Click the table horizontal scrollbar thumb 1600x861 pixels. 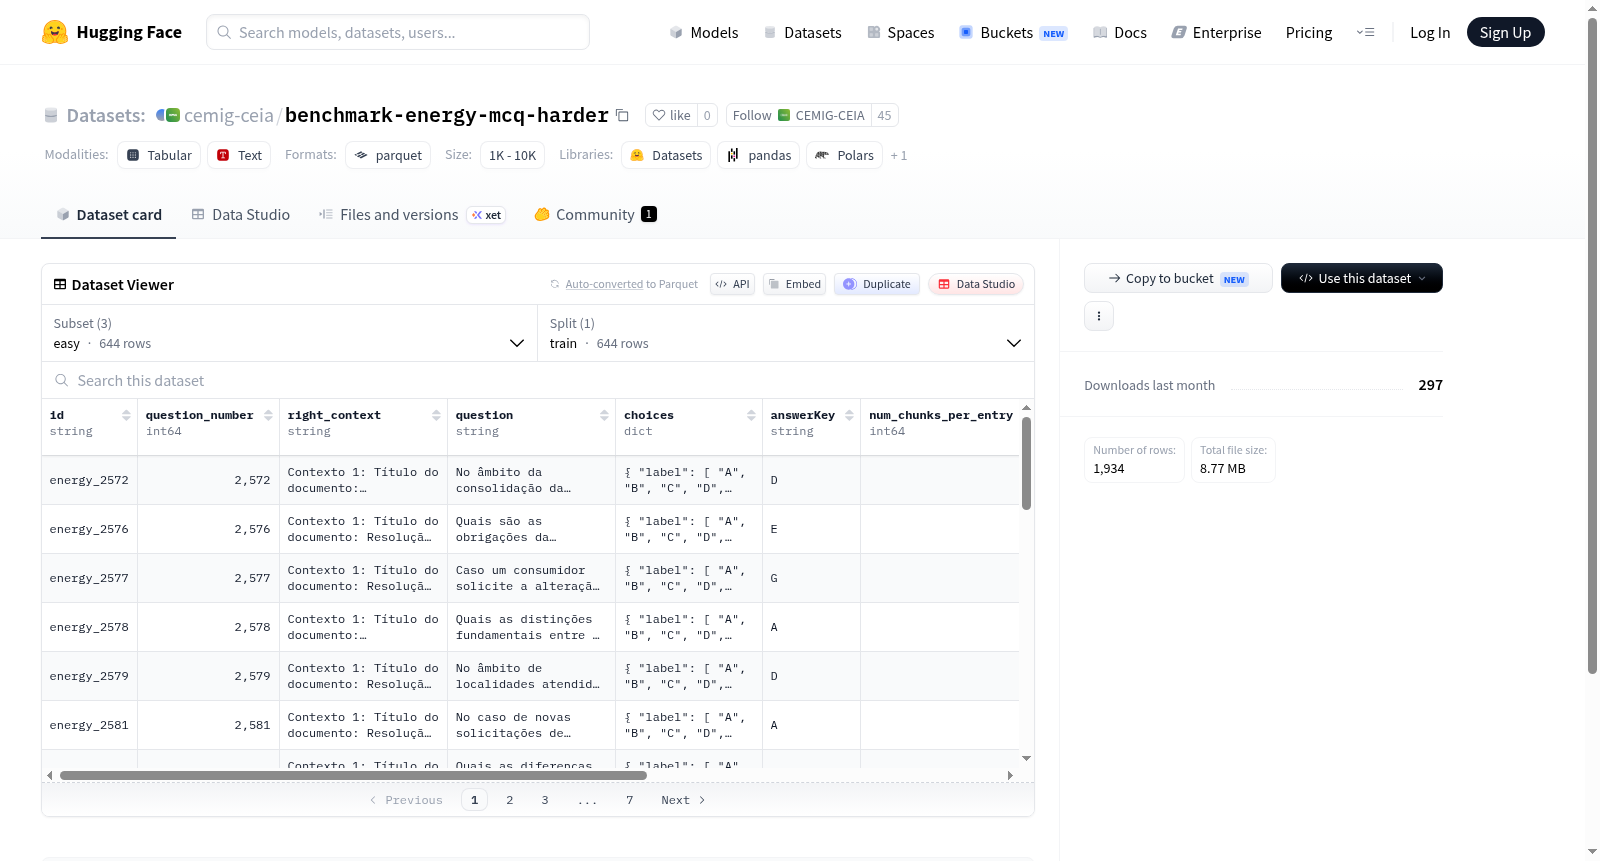353,775
